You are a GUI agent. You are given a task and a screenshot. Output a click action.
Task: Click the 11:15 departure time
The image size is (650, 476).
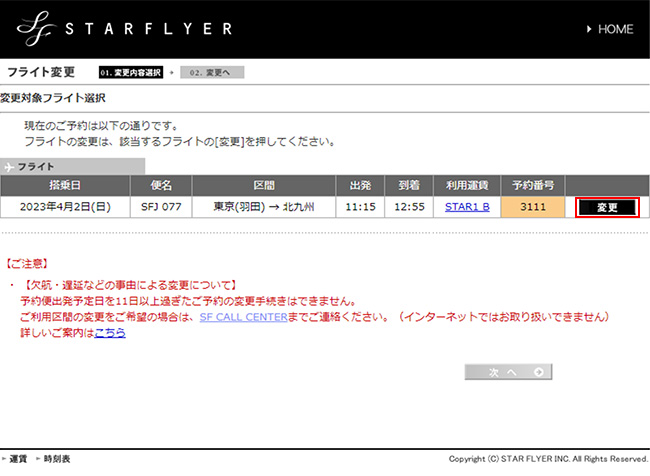[362, 207]
